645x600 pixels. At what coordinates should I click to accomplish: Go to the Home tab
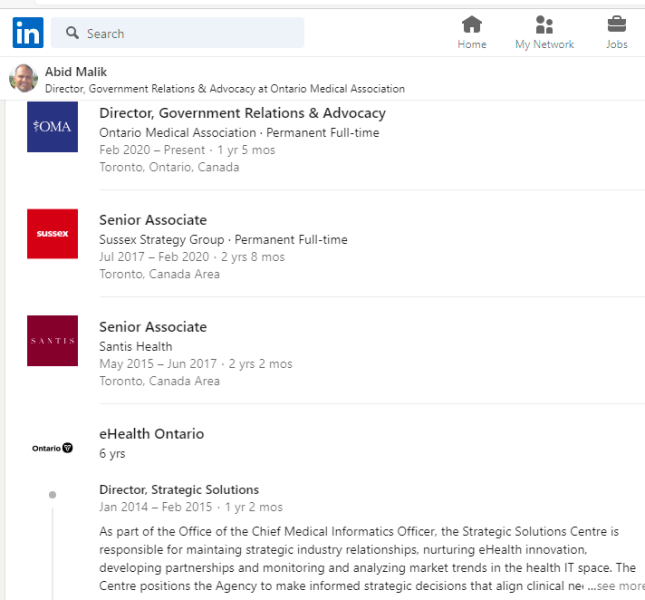472,32
